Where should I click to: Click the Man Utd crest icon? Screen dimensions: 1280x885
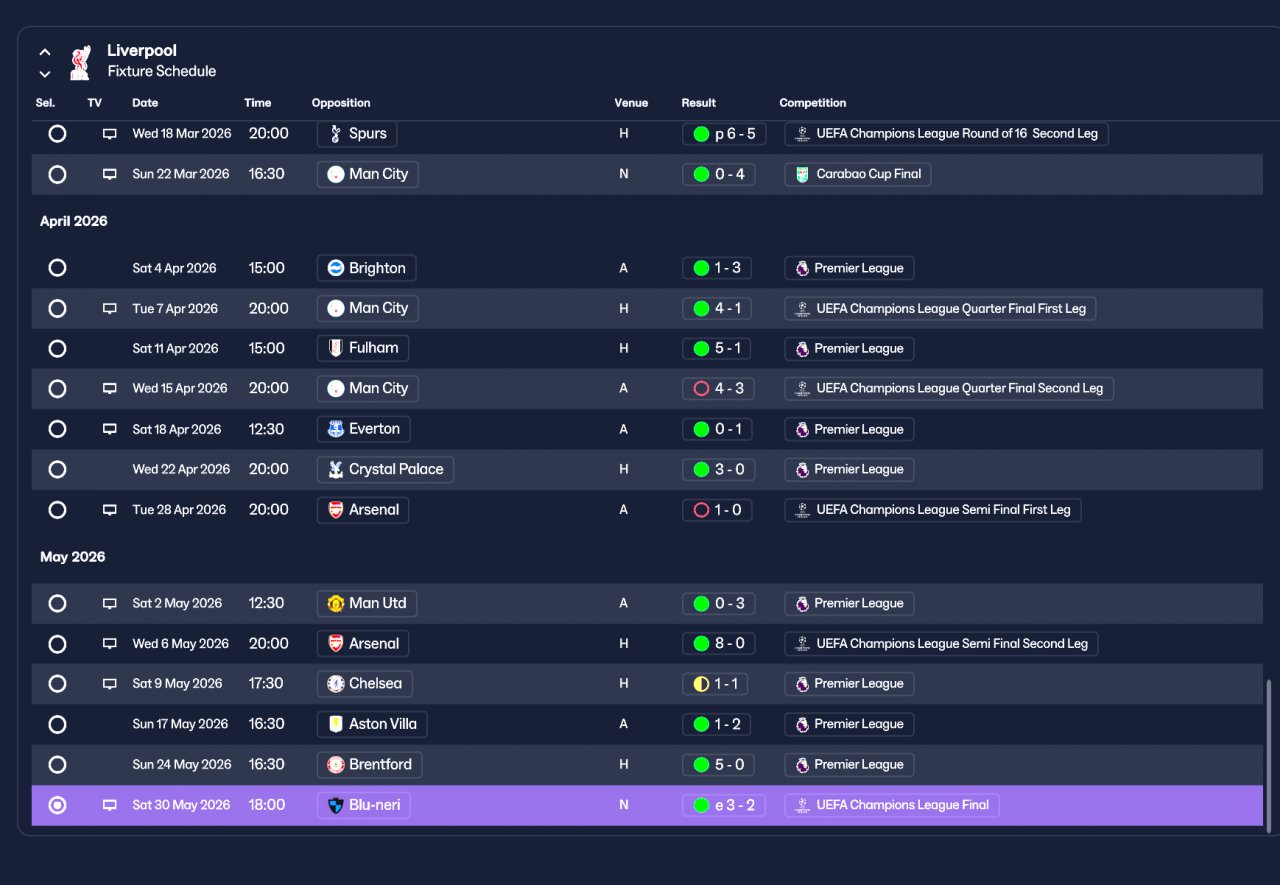tap(336, 603)
